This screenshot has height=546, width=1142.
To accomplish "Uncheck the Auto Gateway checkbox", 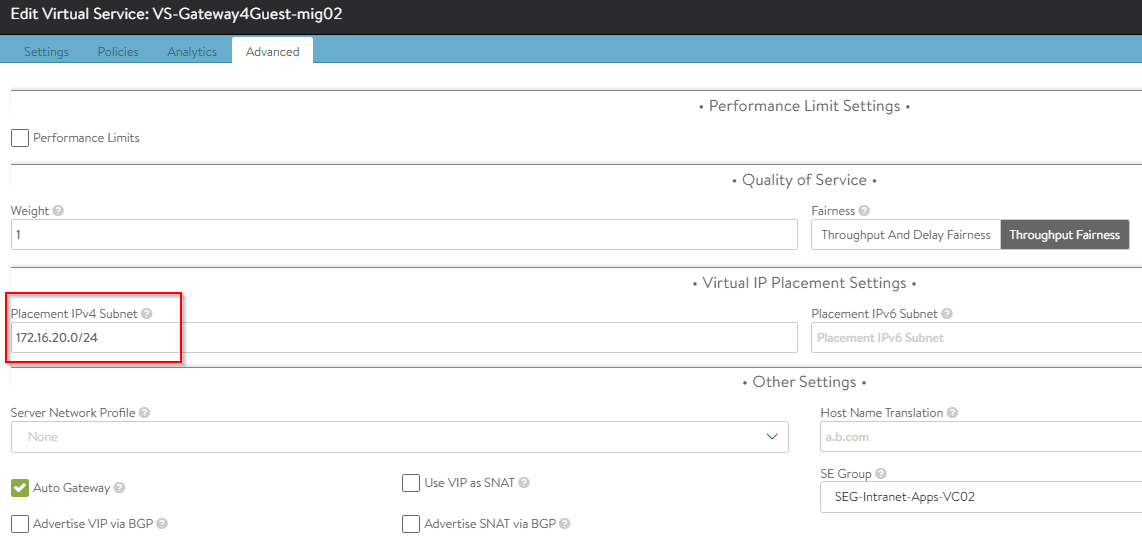I will (x=20, y=488).
